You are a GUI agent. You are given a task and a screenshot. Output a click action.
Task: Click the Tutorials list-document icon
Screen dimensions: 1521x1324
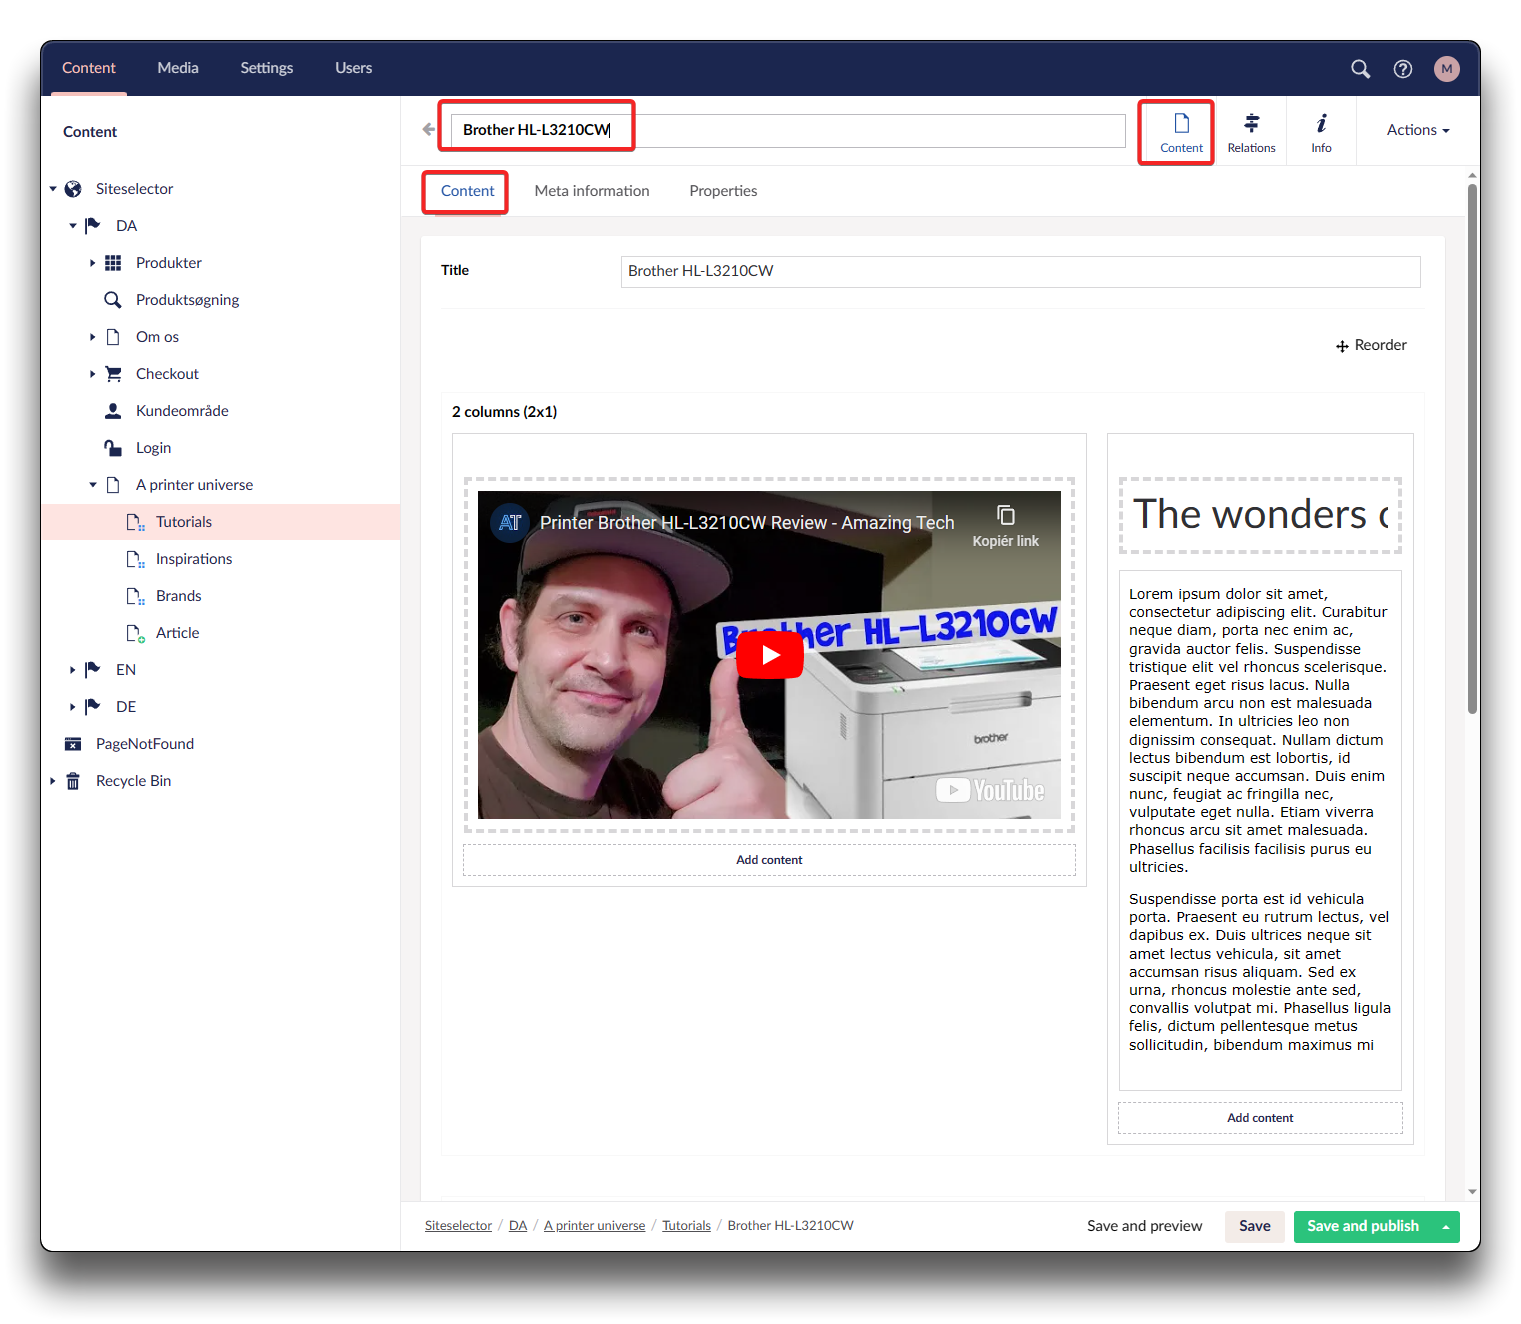135,522
